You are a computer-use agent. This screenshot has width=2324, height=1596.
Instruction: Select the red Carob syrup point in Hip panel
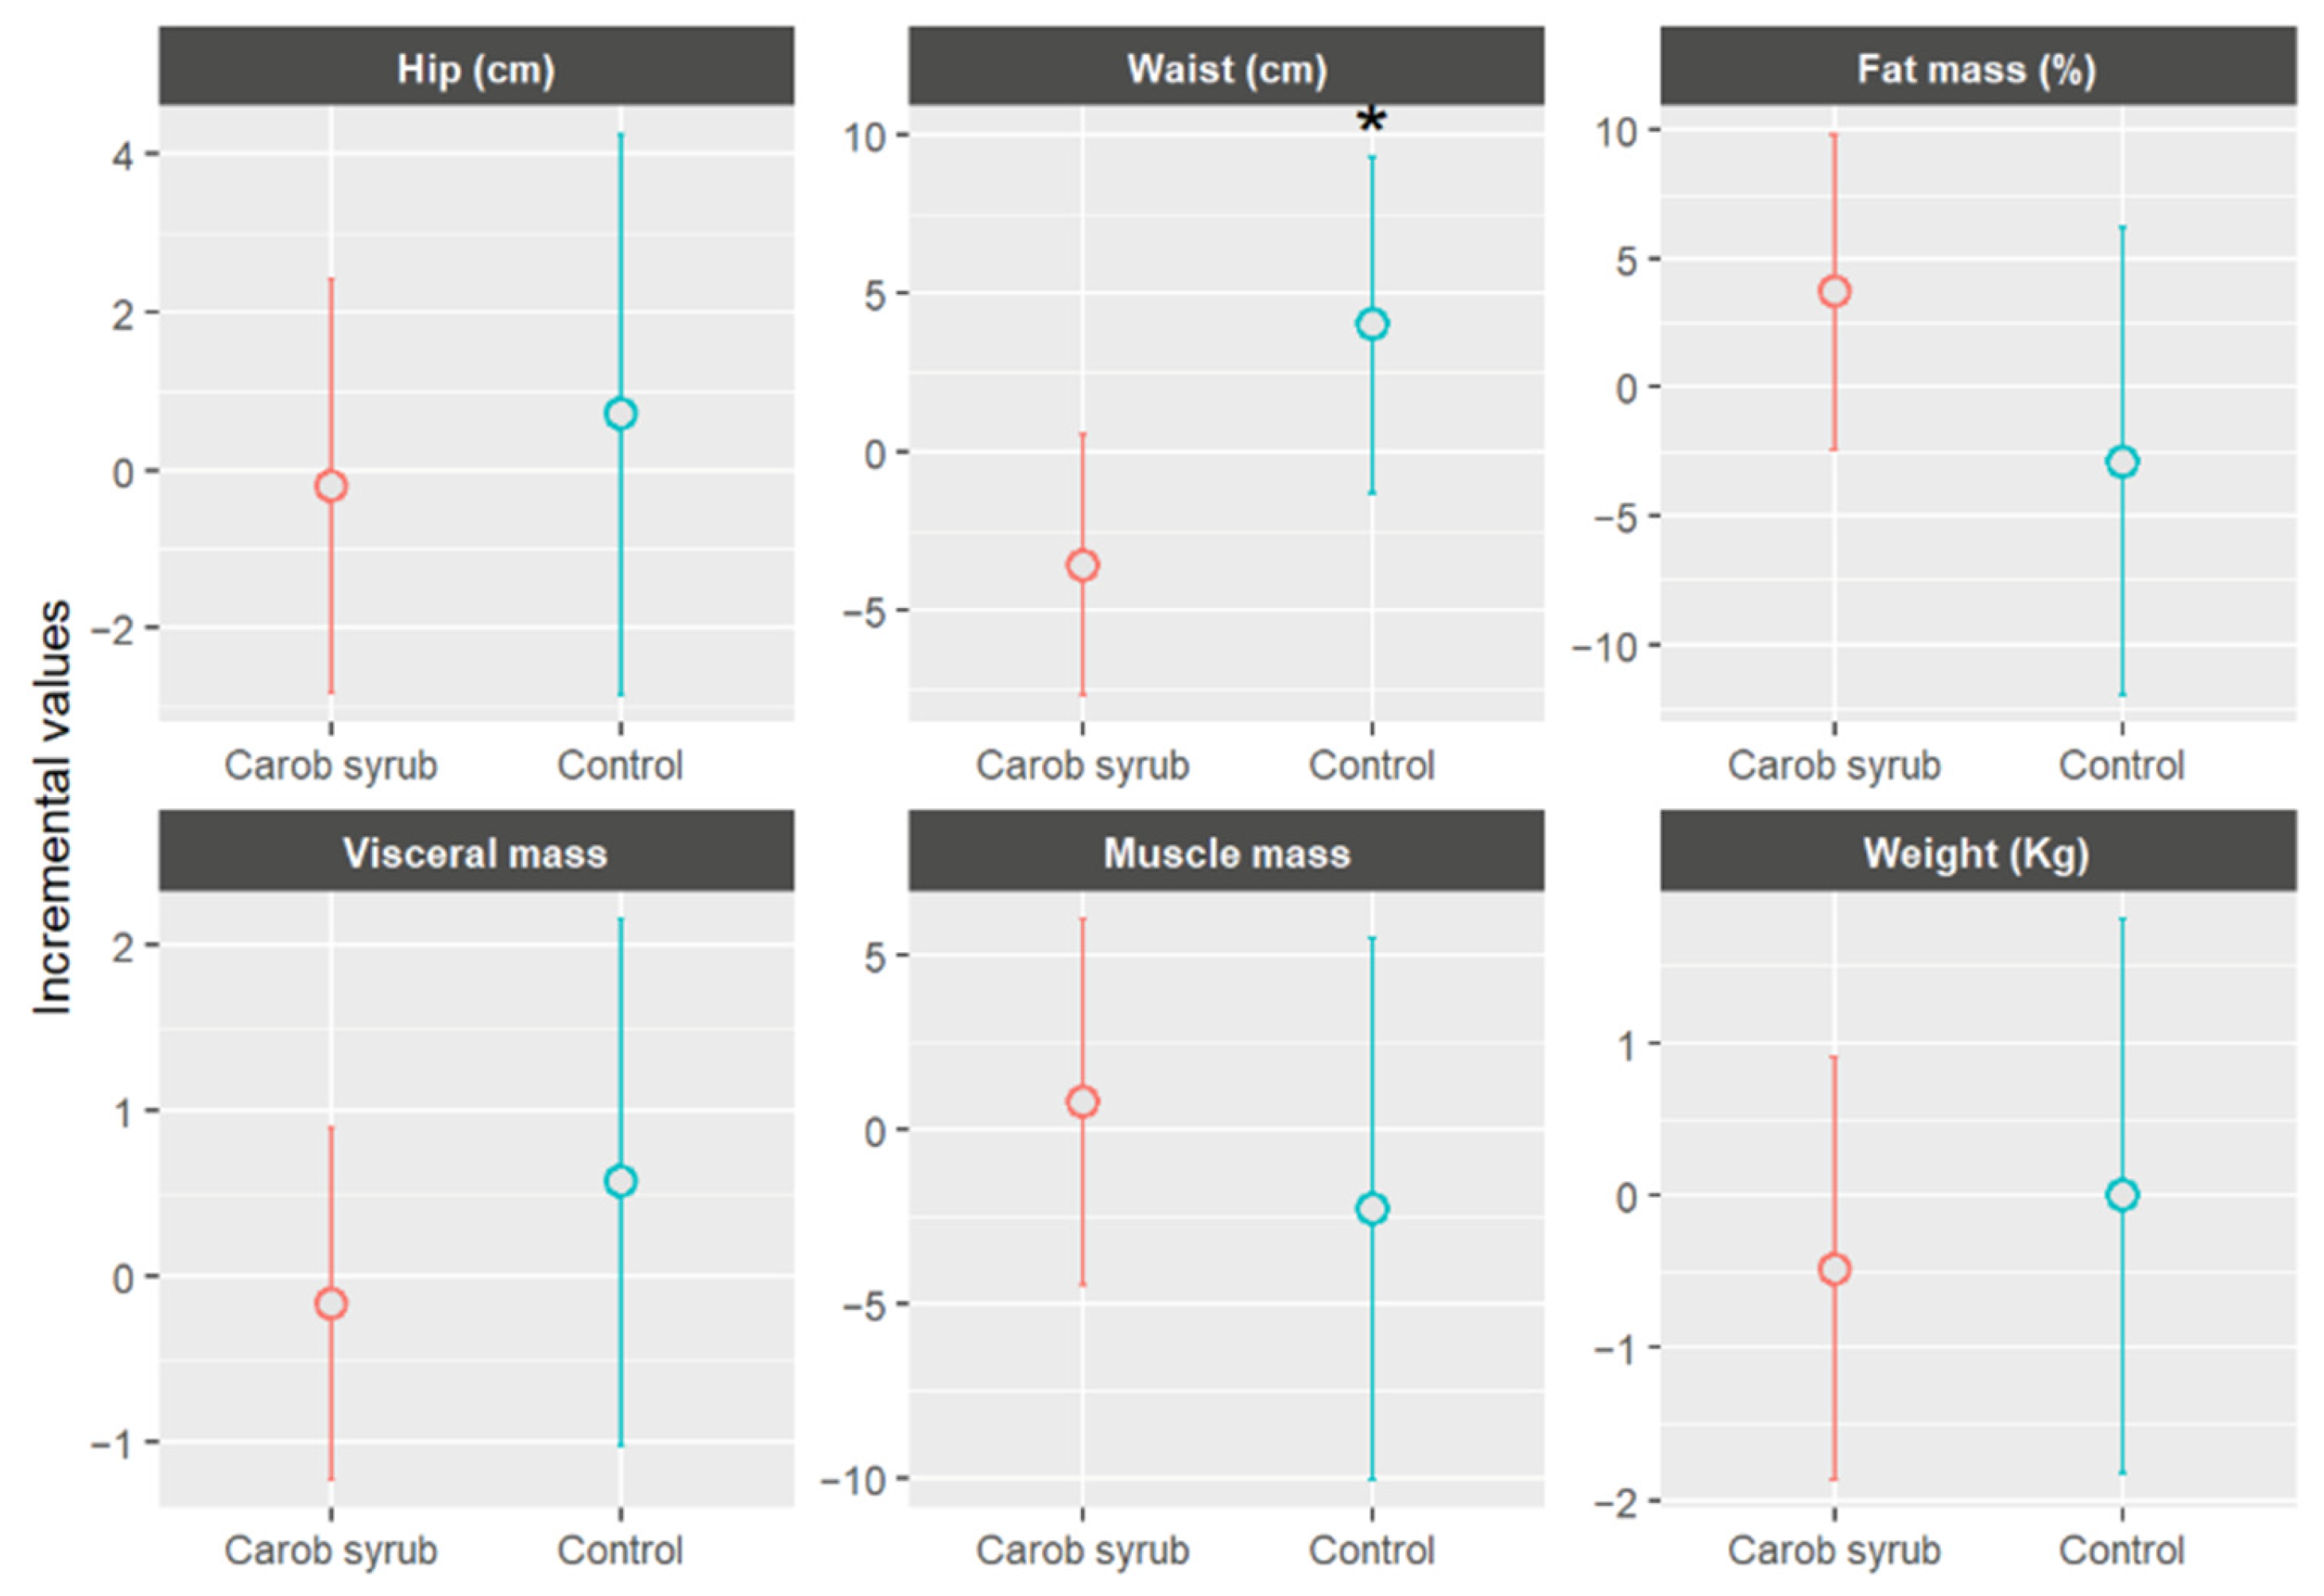331,486
